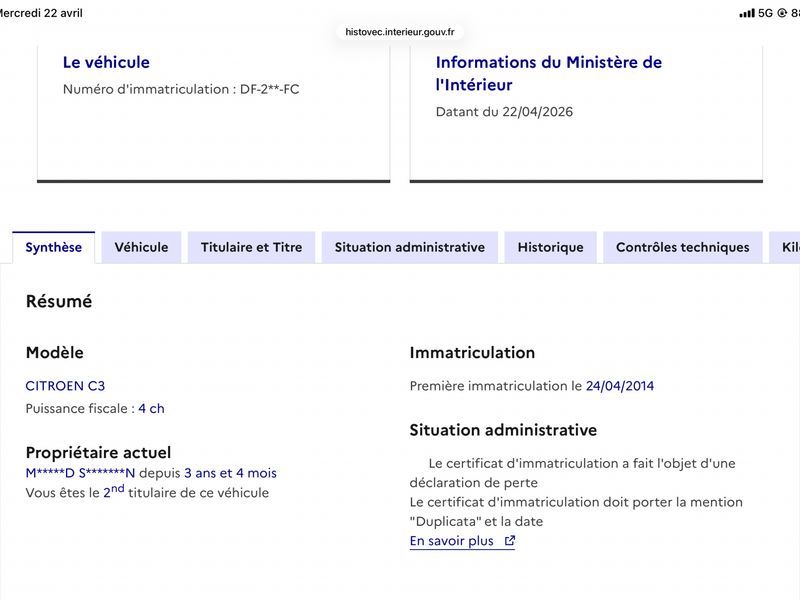This screenshot has height=600, width=800.
Task: Click the 'Mercredi 22 avril' date in status bar
Action: [41, 13]
